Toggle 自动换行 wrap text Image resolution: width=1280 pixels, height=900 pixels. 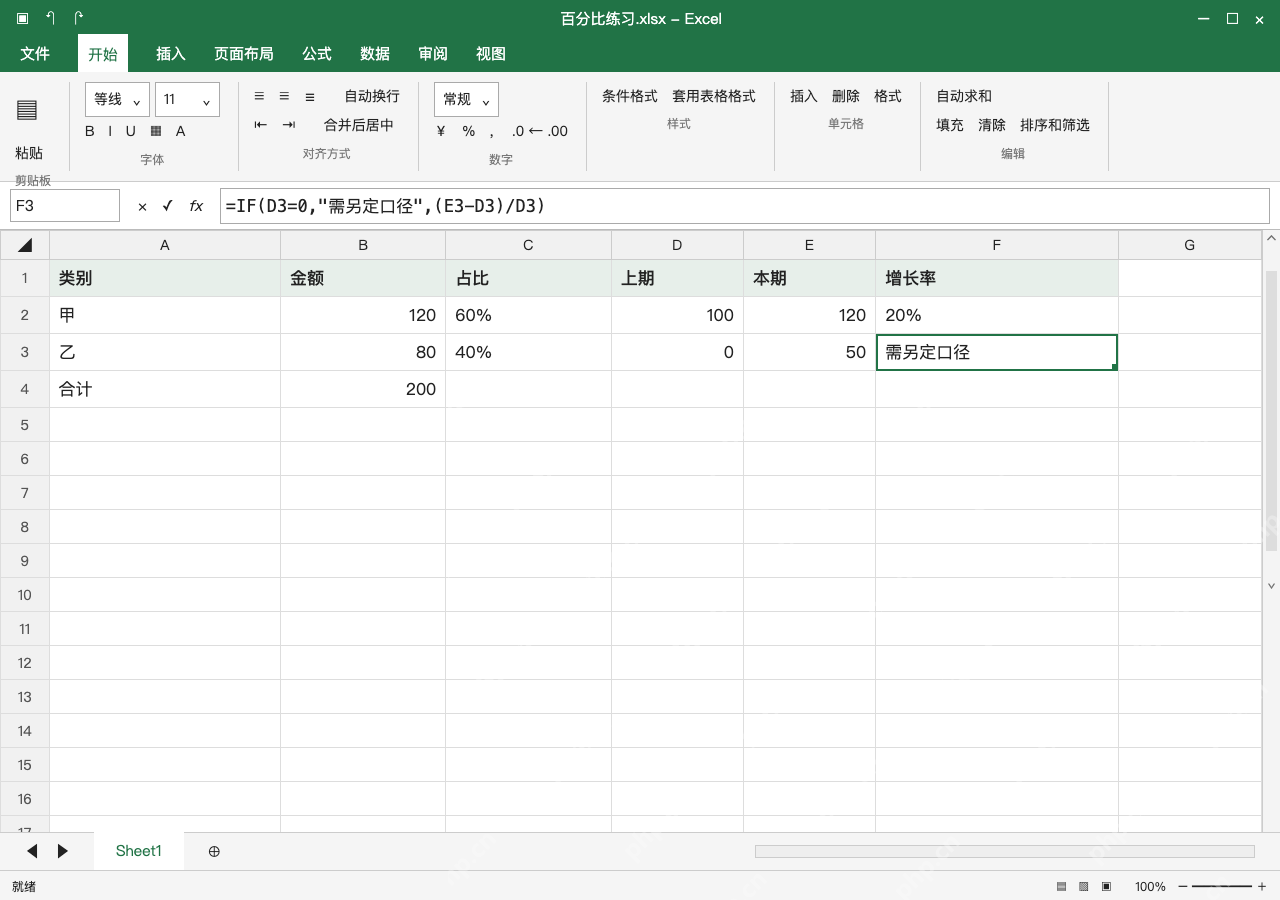tap(372, 96)
